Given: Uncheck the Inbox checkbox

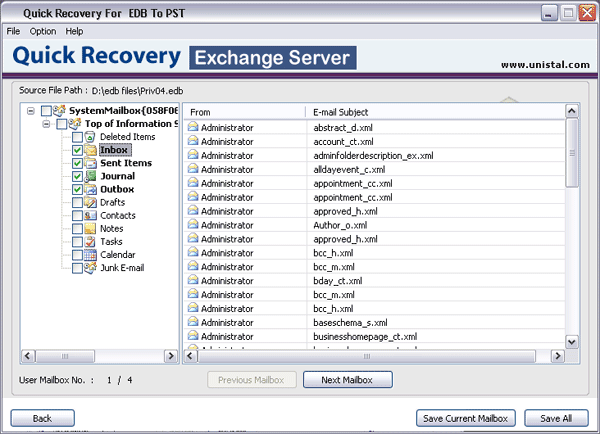Looking at the screenshot, I should pos(77,150).
